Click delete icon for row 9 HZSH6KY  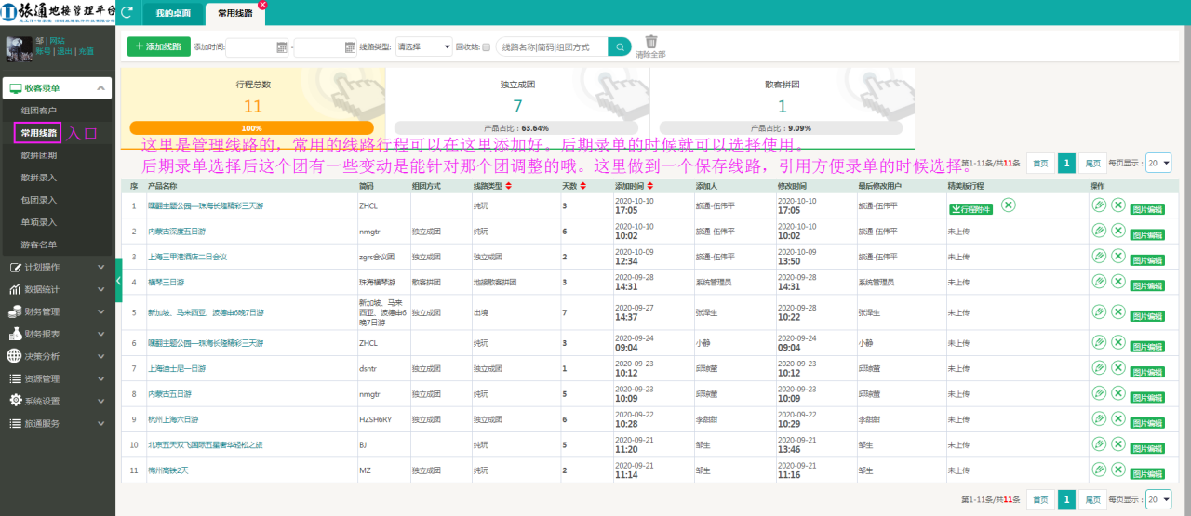click(1117, 419)
